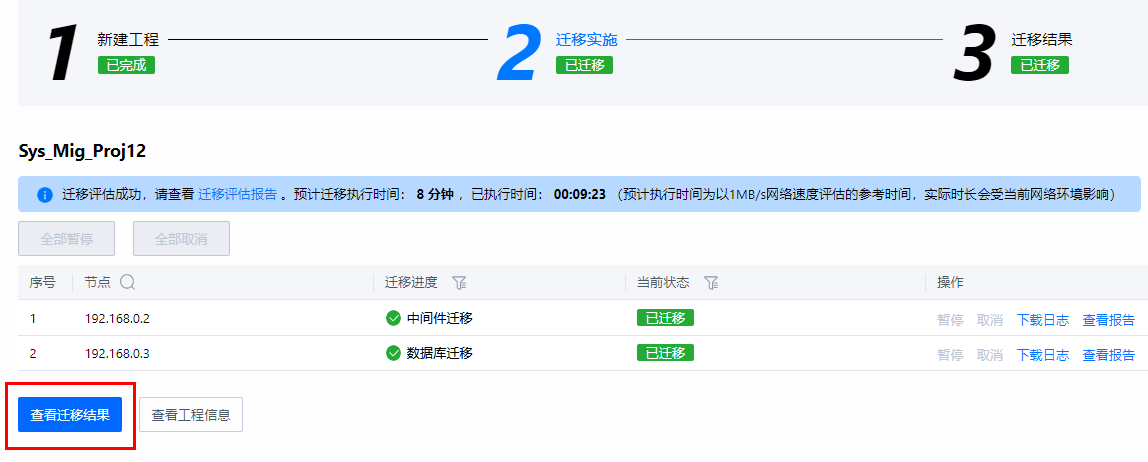Viewport: 1148px width, 462px height.
Task: Click the 全部取消 button
Action: click(182, 239)
